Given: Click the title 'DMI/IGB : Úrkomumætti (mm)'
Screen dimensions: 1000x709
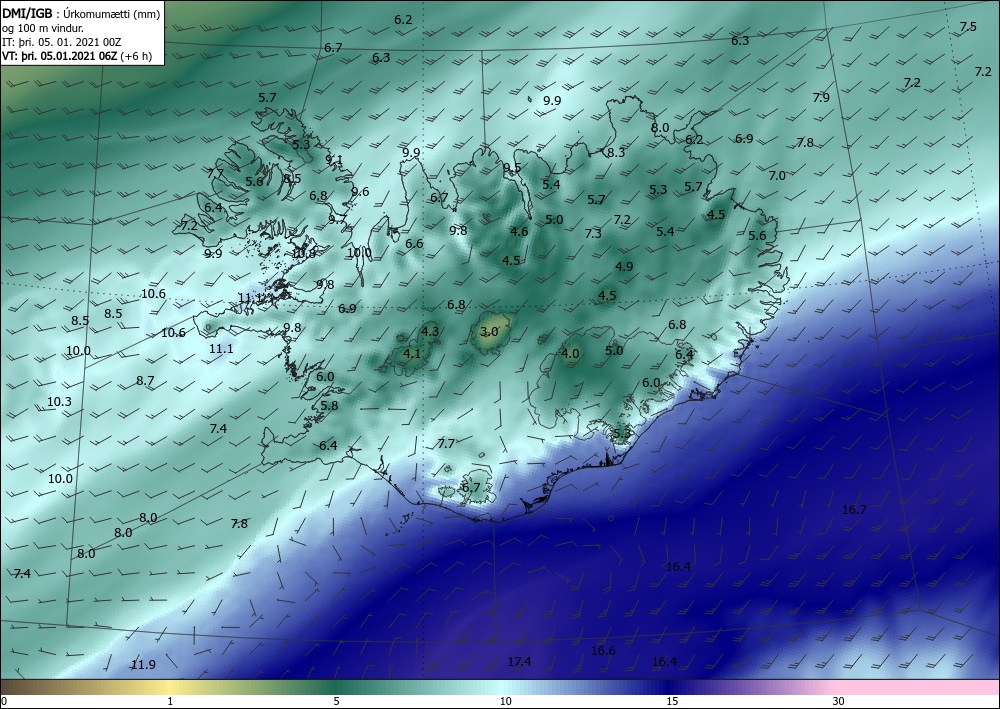Looking at the screenshot, I should pos(82,14).
